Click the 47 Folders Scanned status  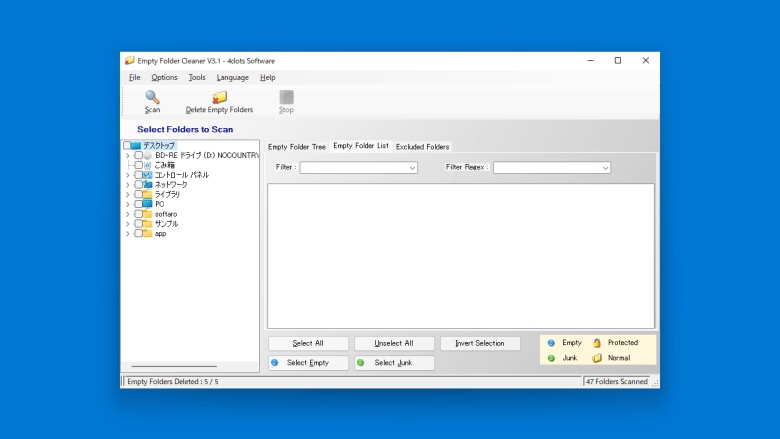(x=617, y=382)
